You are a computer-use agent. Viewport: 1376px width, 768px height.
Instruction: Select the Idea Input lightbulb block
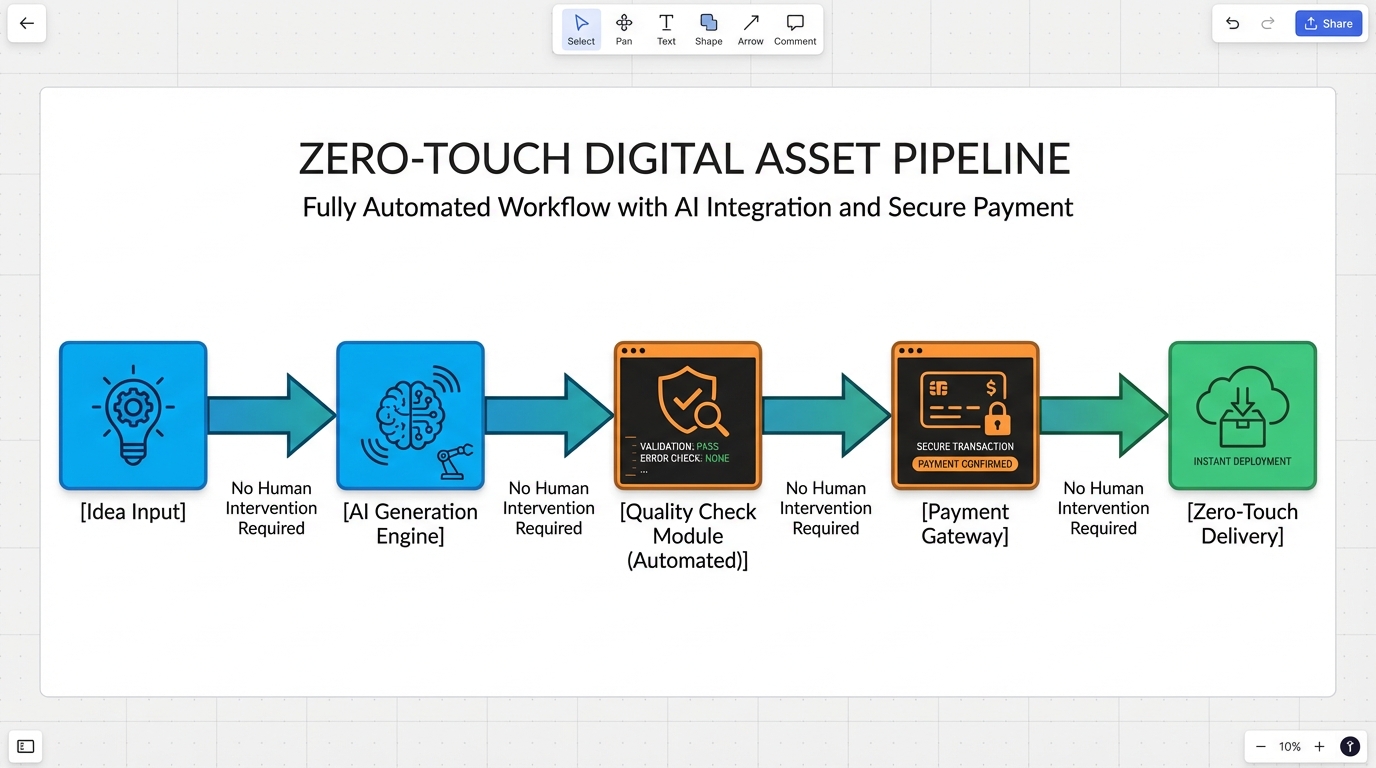coord(133,415)
